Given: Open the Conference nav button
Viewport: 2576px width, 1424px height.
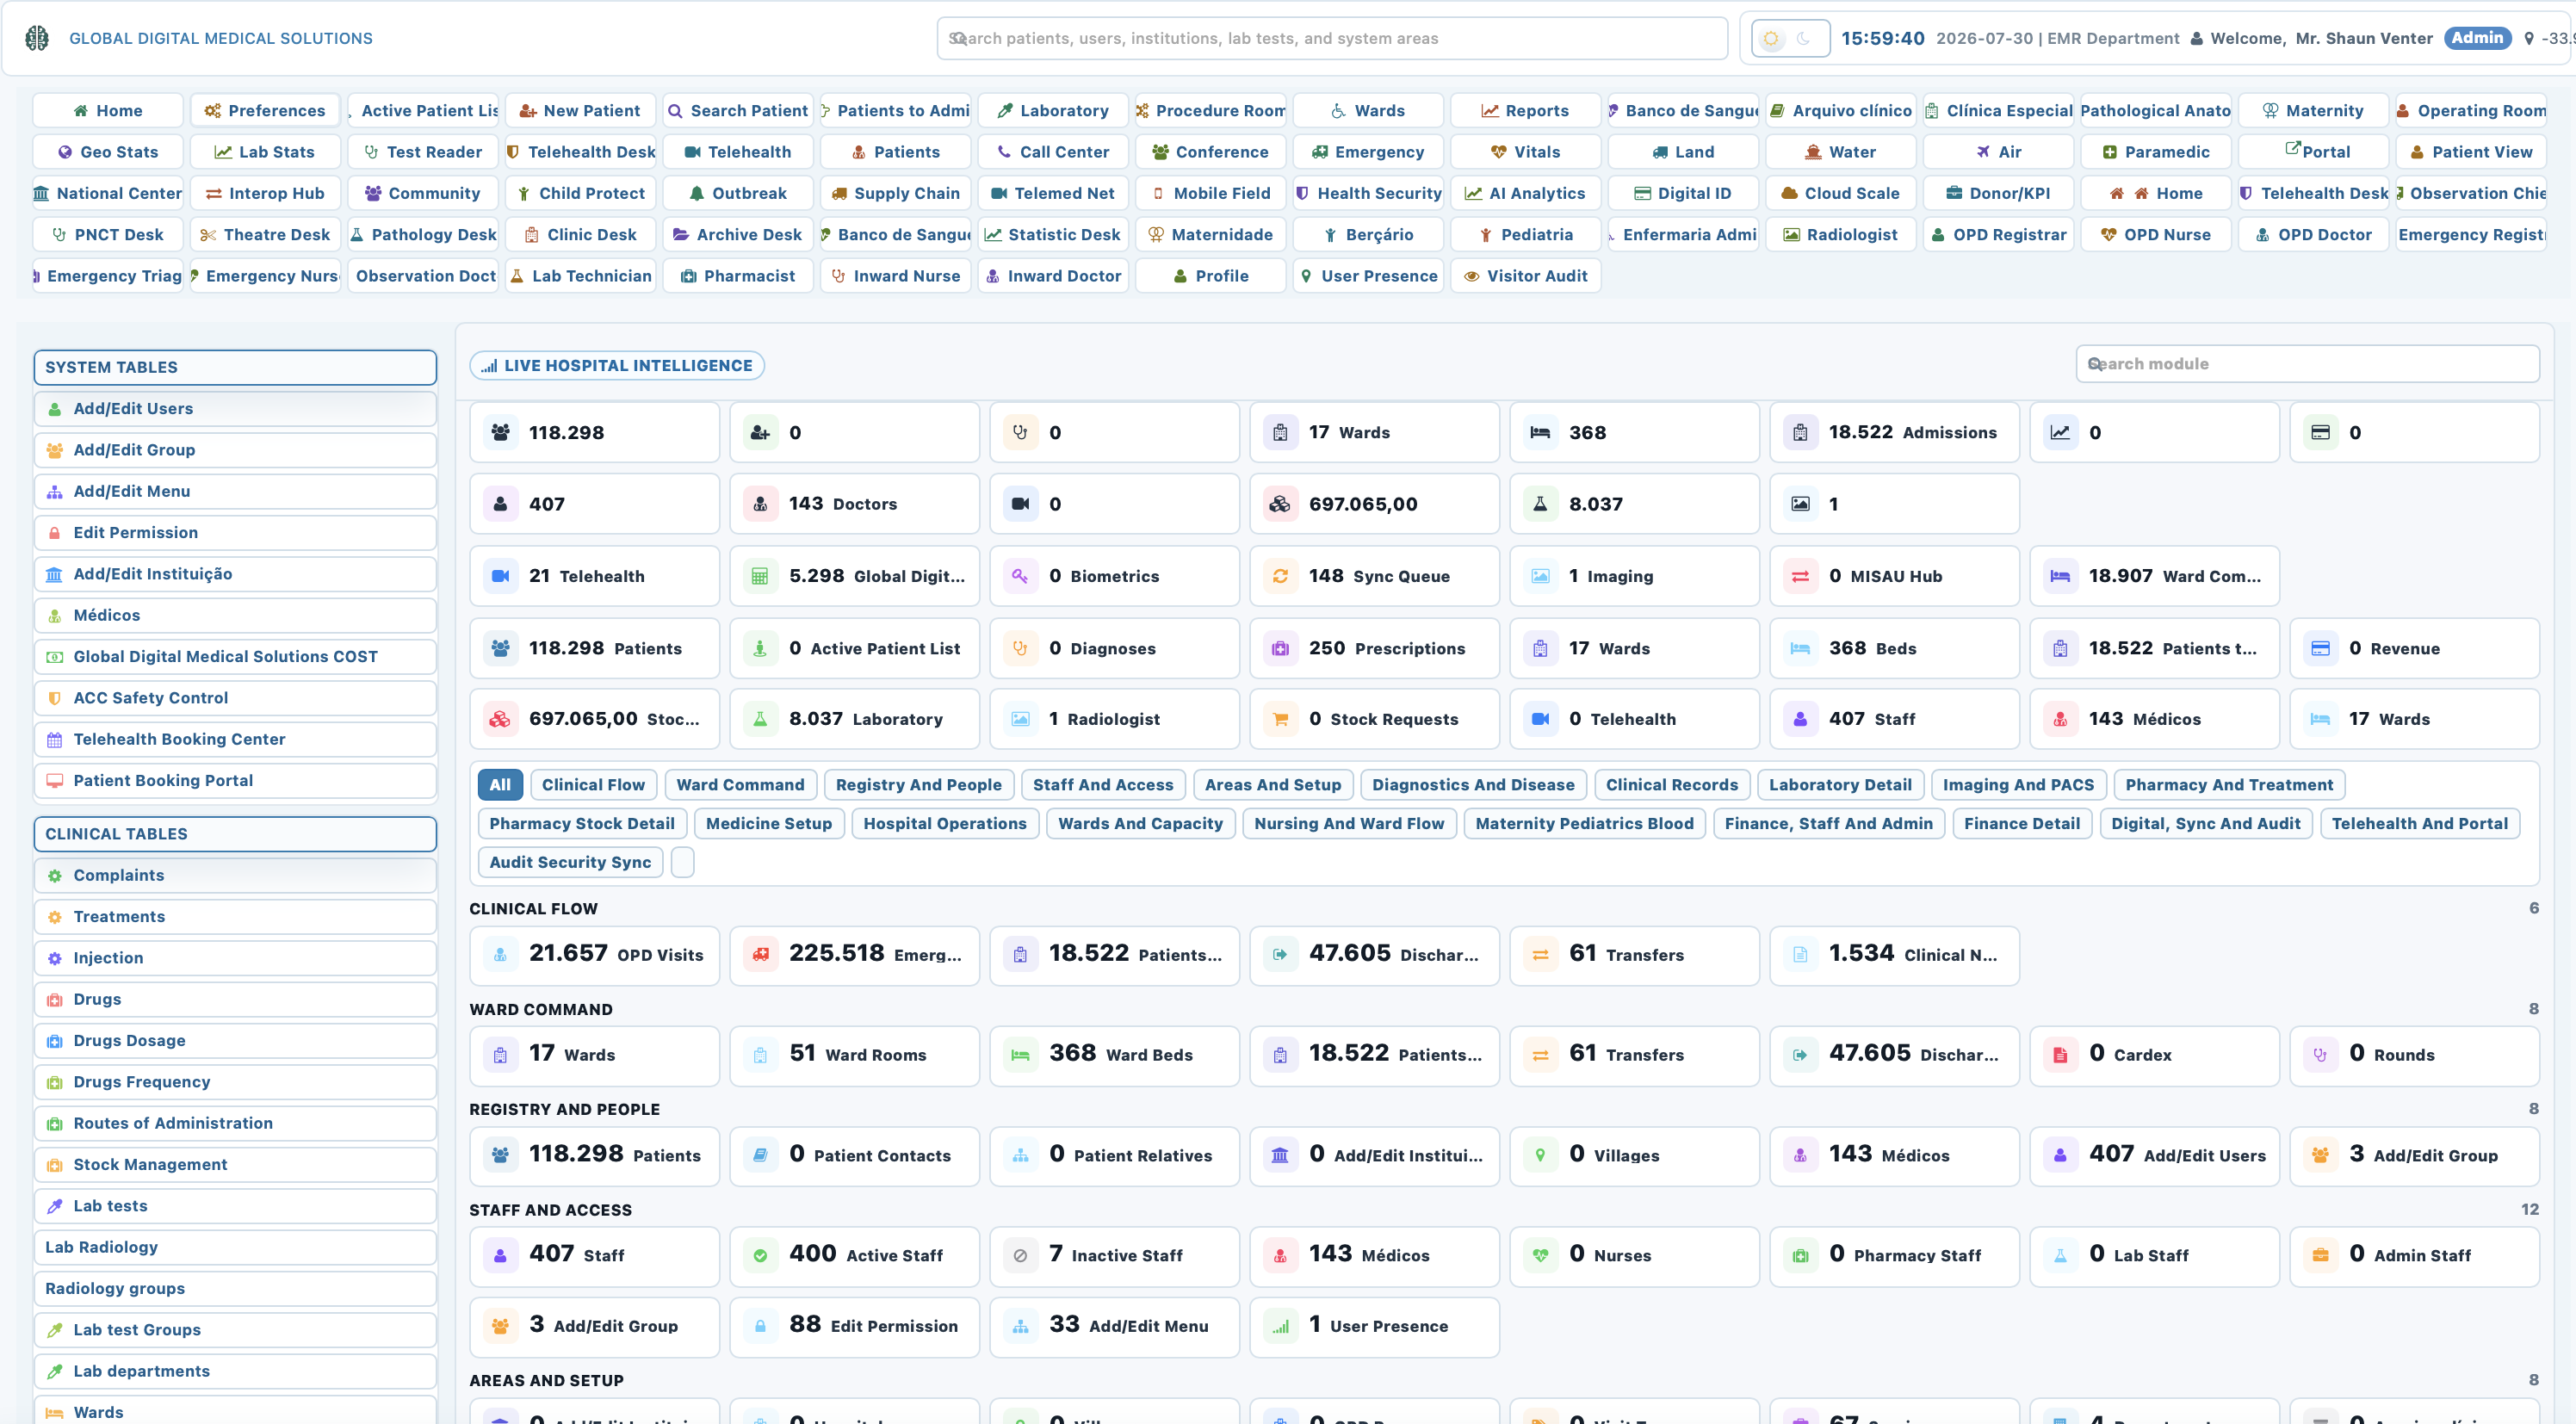Looking at the screenshot, I should [1210, 152].
